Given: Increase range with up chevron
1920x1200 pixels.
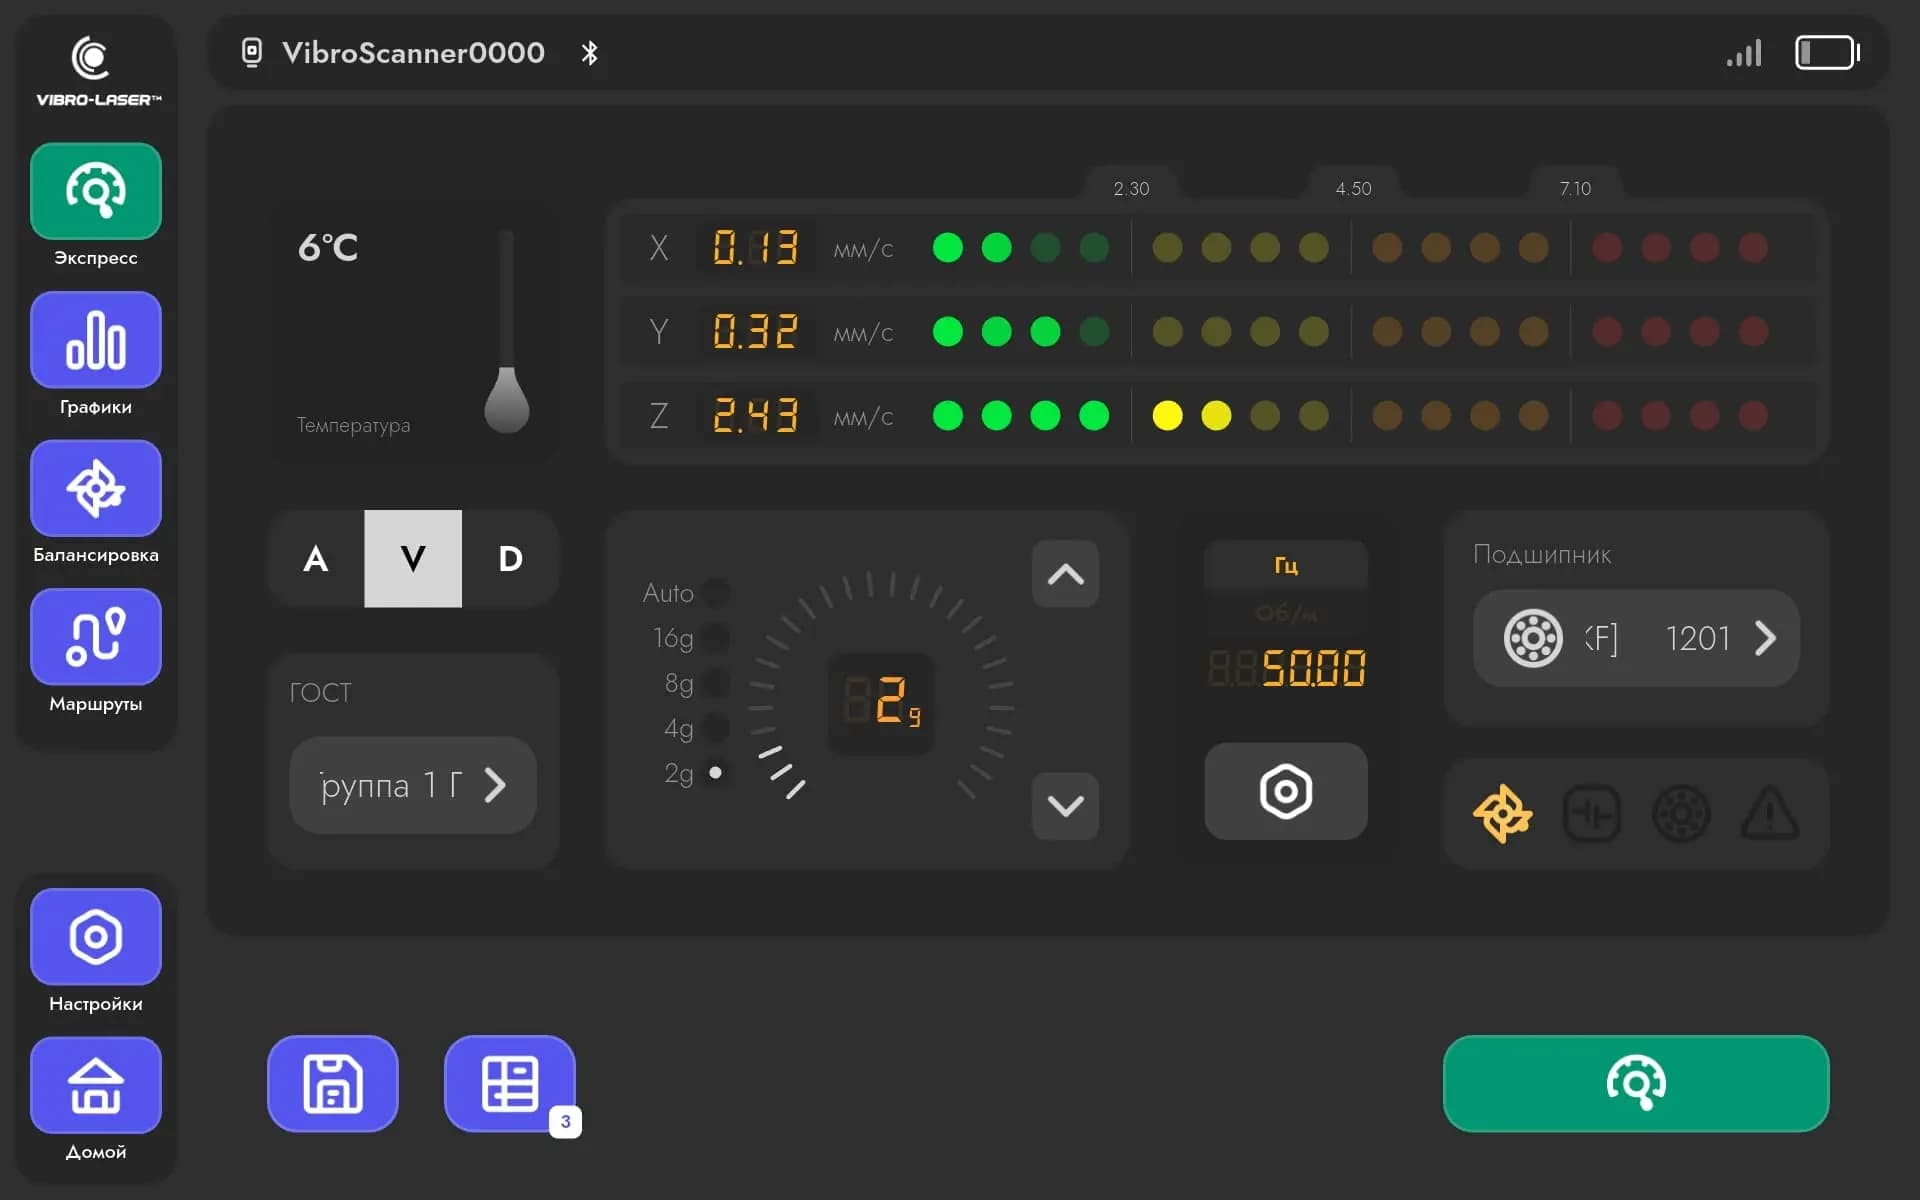Looking at the screenshot, I should (1065, 574).
